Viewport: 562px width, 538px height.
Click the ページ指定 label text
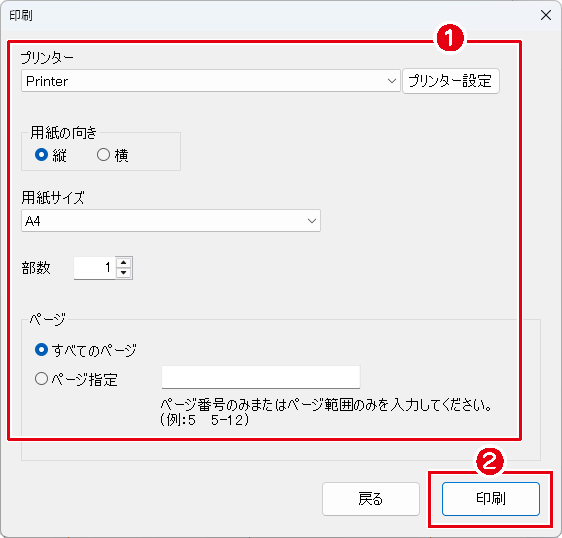pos(85,380)
